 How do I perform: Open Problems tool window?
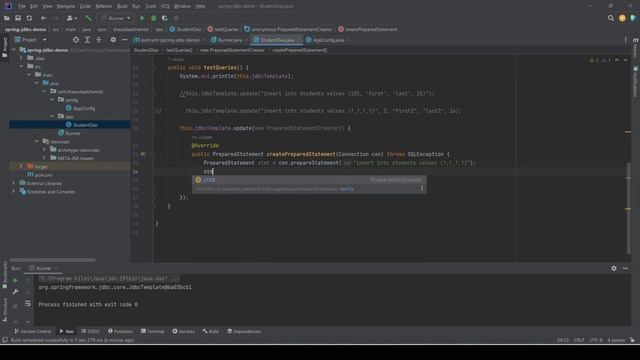[x=120, y=331]
